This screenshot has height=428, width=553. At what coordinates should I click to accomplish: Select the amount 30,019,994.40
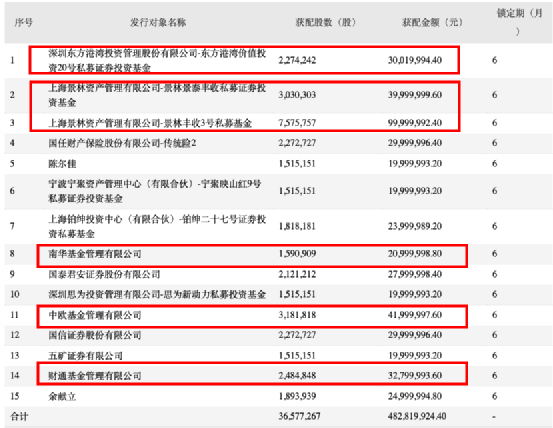pyautogui.click(x=415, y=60)
